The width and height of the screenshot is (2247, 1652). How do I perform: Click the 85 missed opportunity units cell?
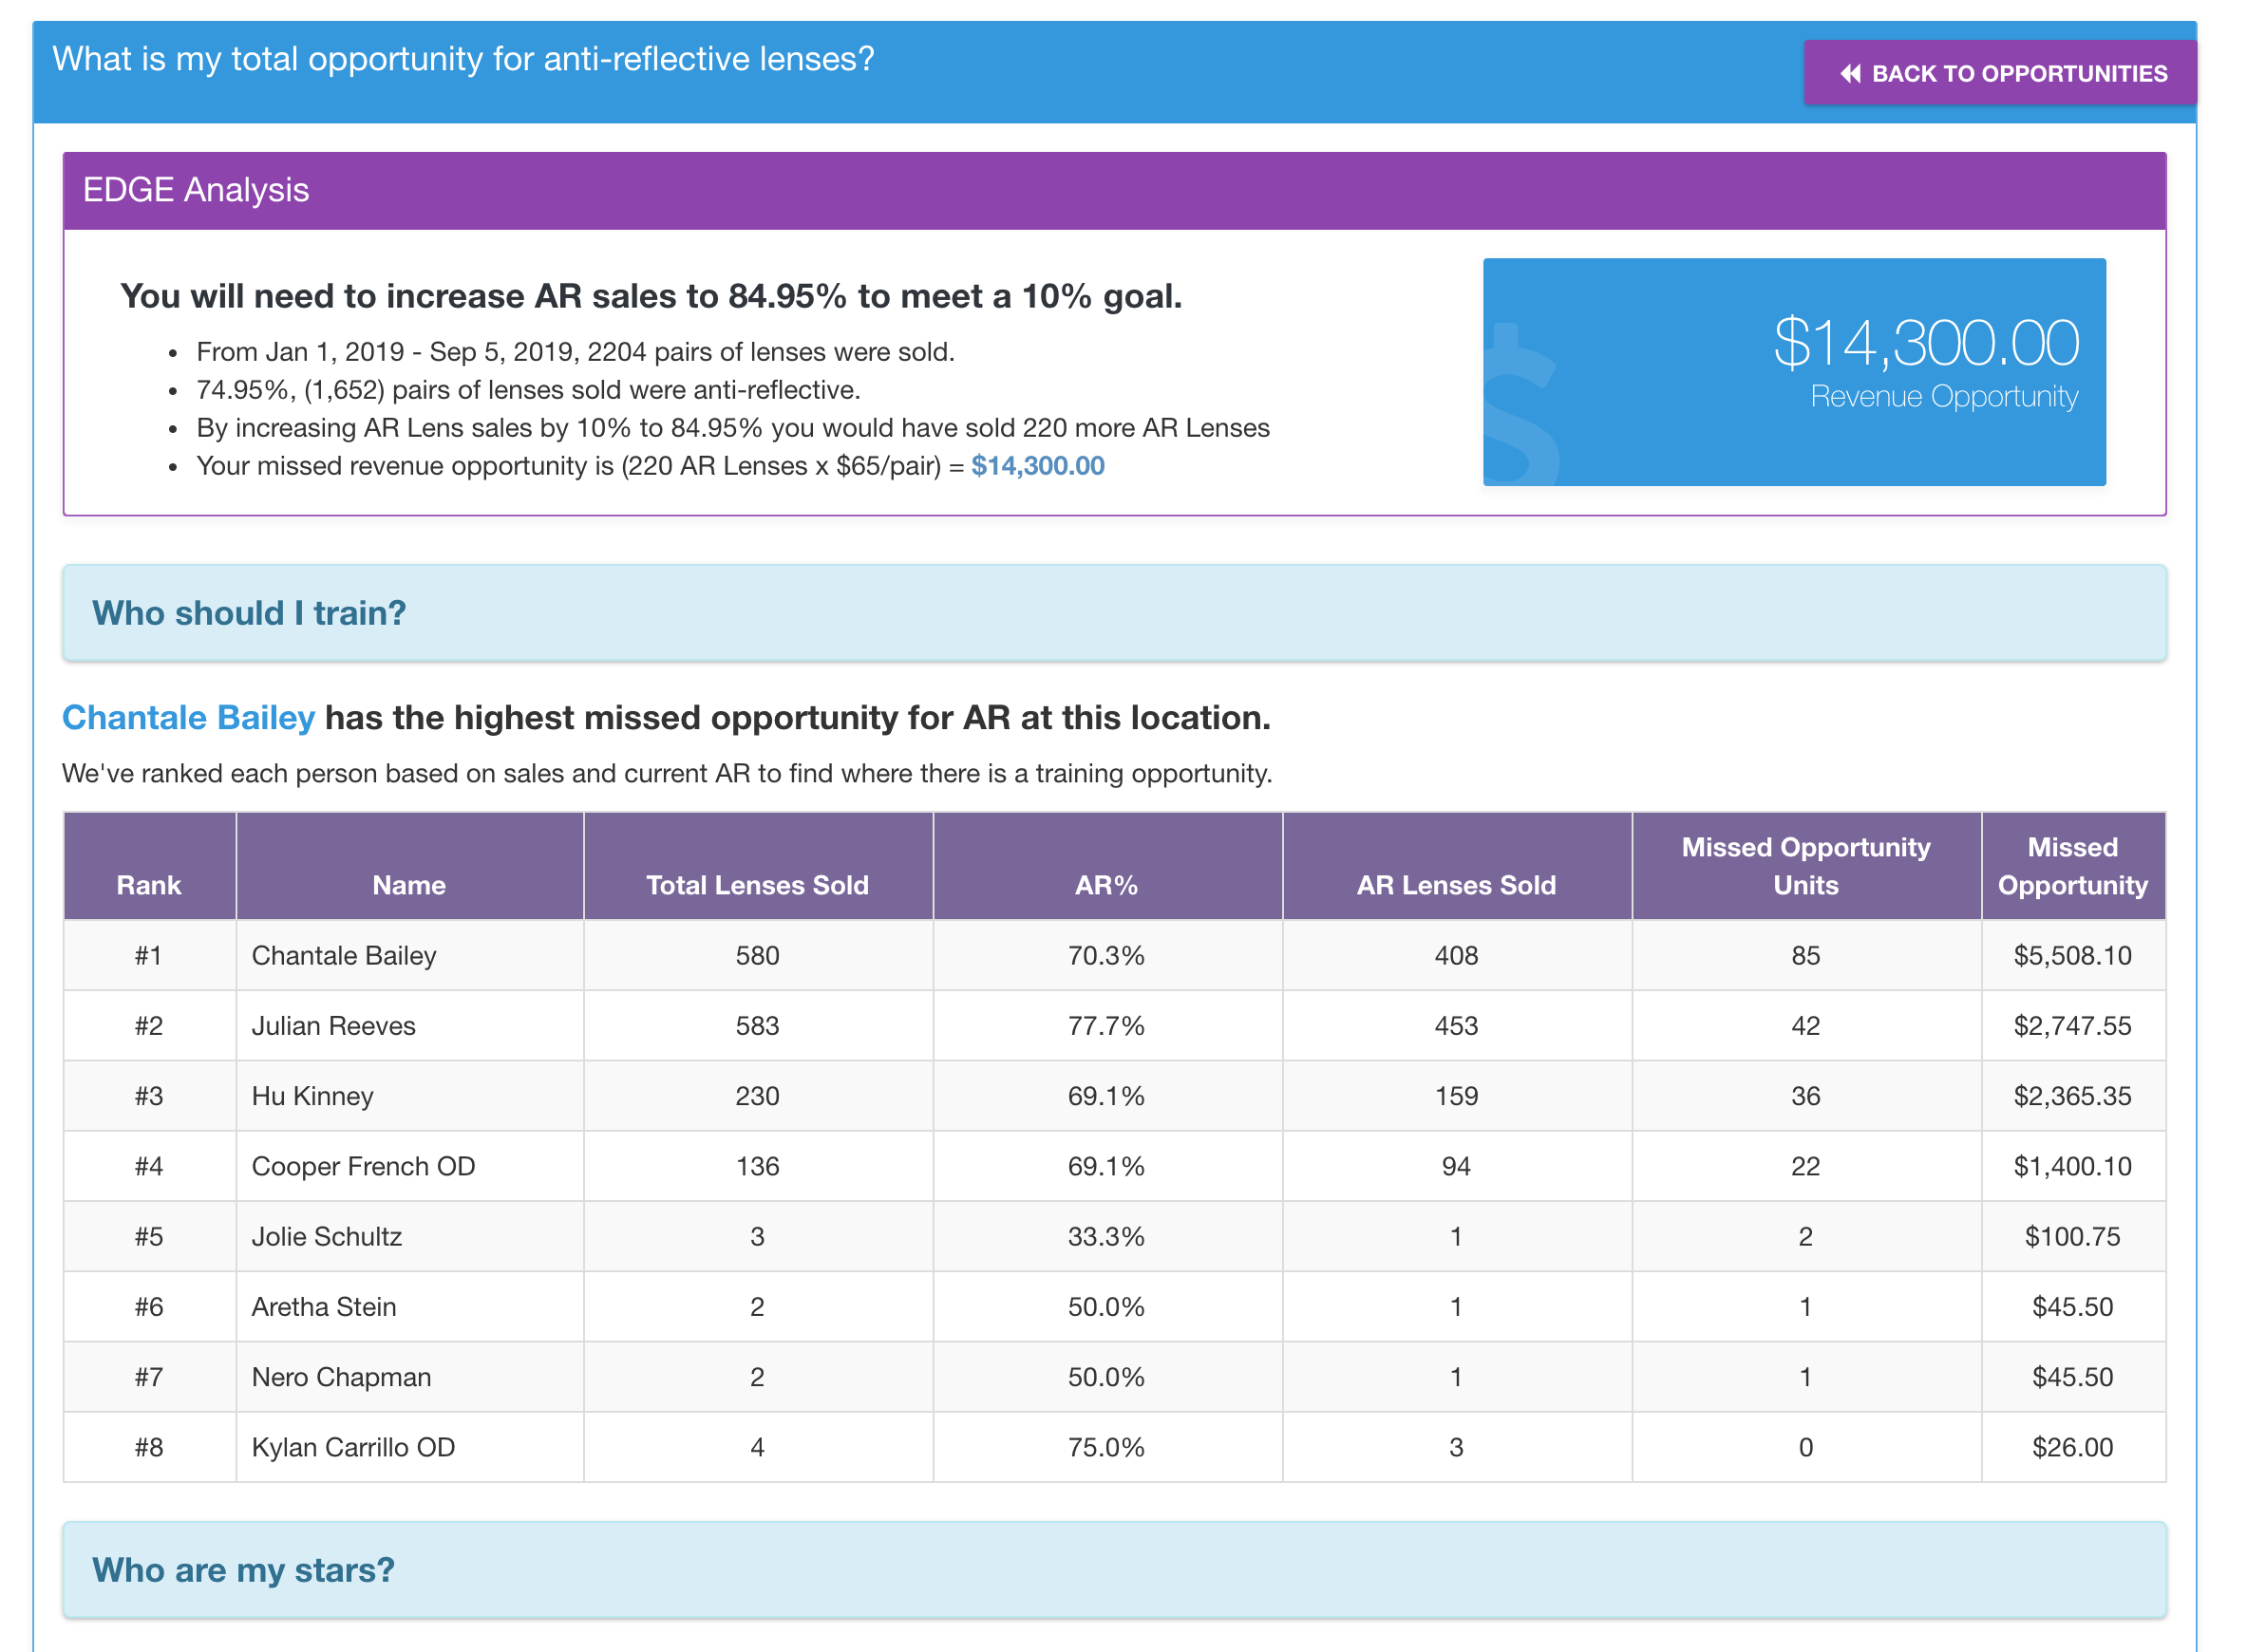click(1805, 956)
